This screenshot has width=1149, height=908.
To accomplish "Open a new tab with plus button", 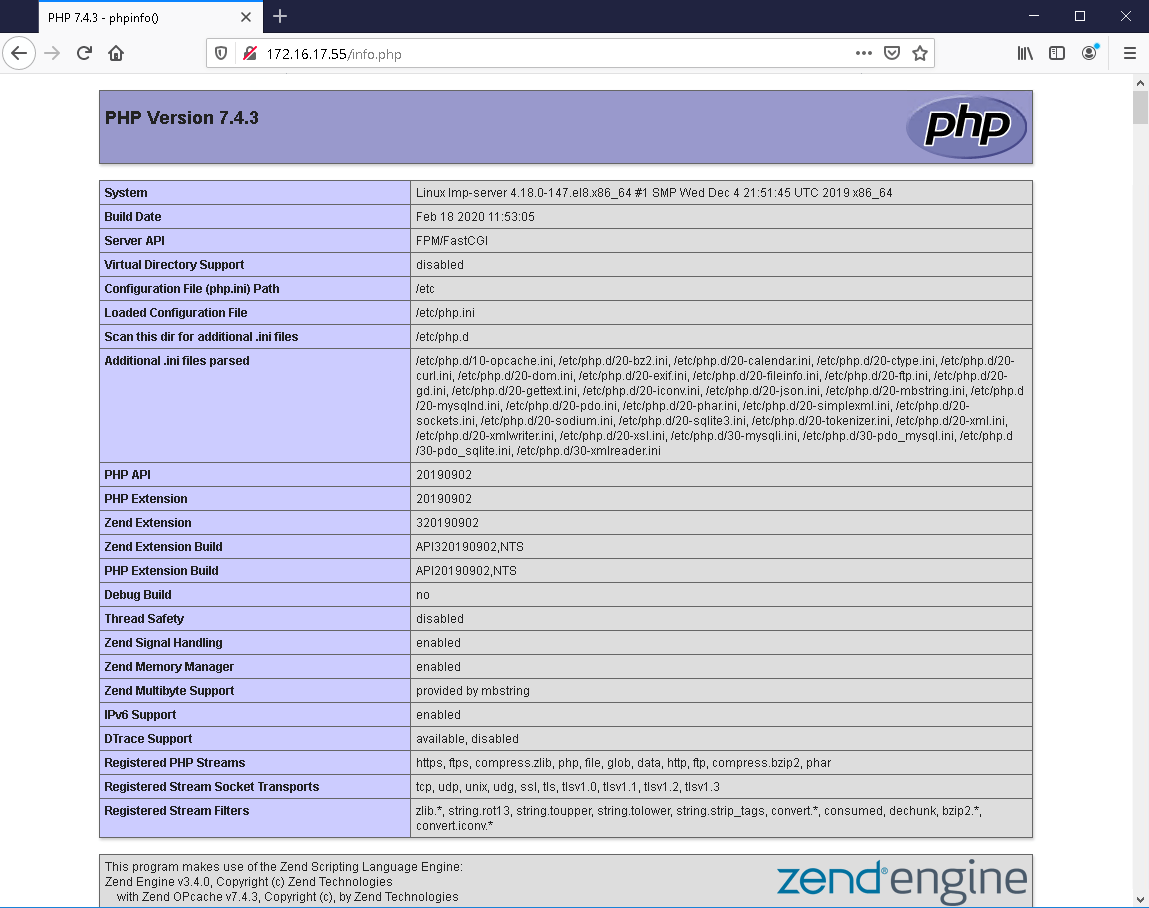I will click(x=280, y=17).
